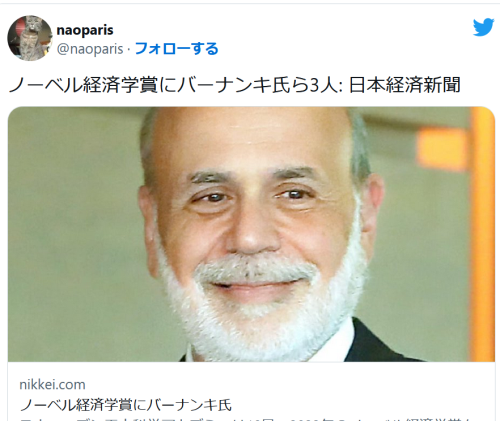Click the nikkei.com domain label
The width and height of the screenshot is (500, 421).
tap(52, 385)
